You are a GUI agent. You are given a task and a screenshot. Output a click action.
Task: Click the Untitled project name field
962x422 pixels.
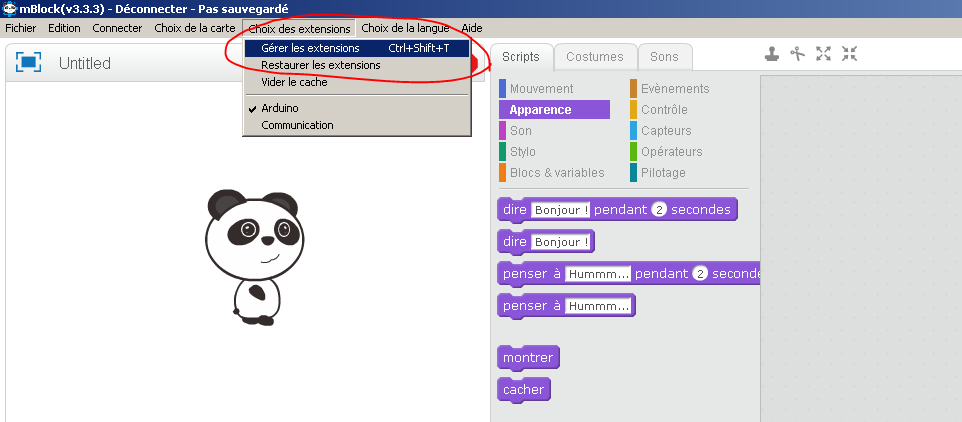pyautogui.click(x=85, y=64)
